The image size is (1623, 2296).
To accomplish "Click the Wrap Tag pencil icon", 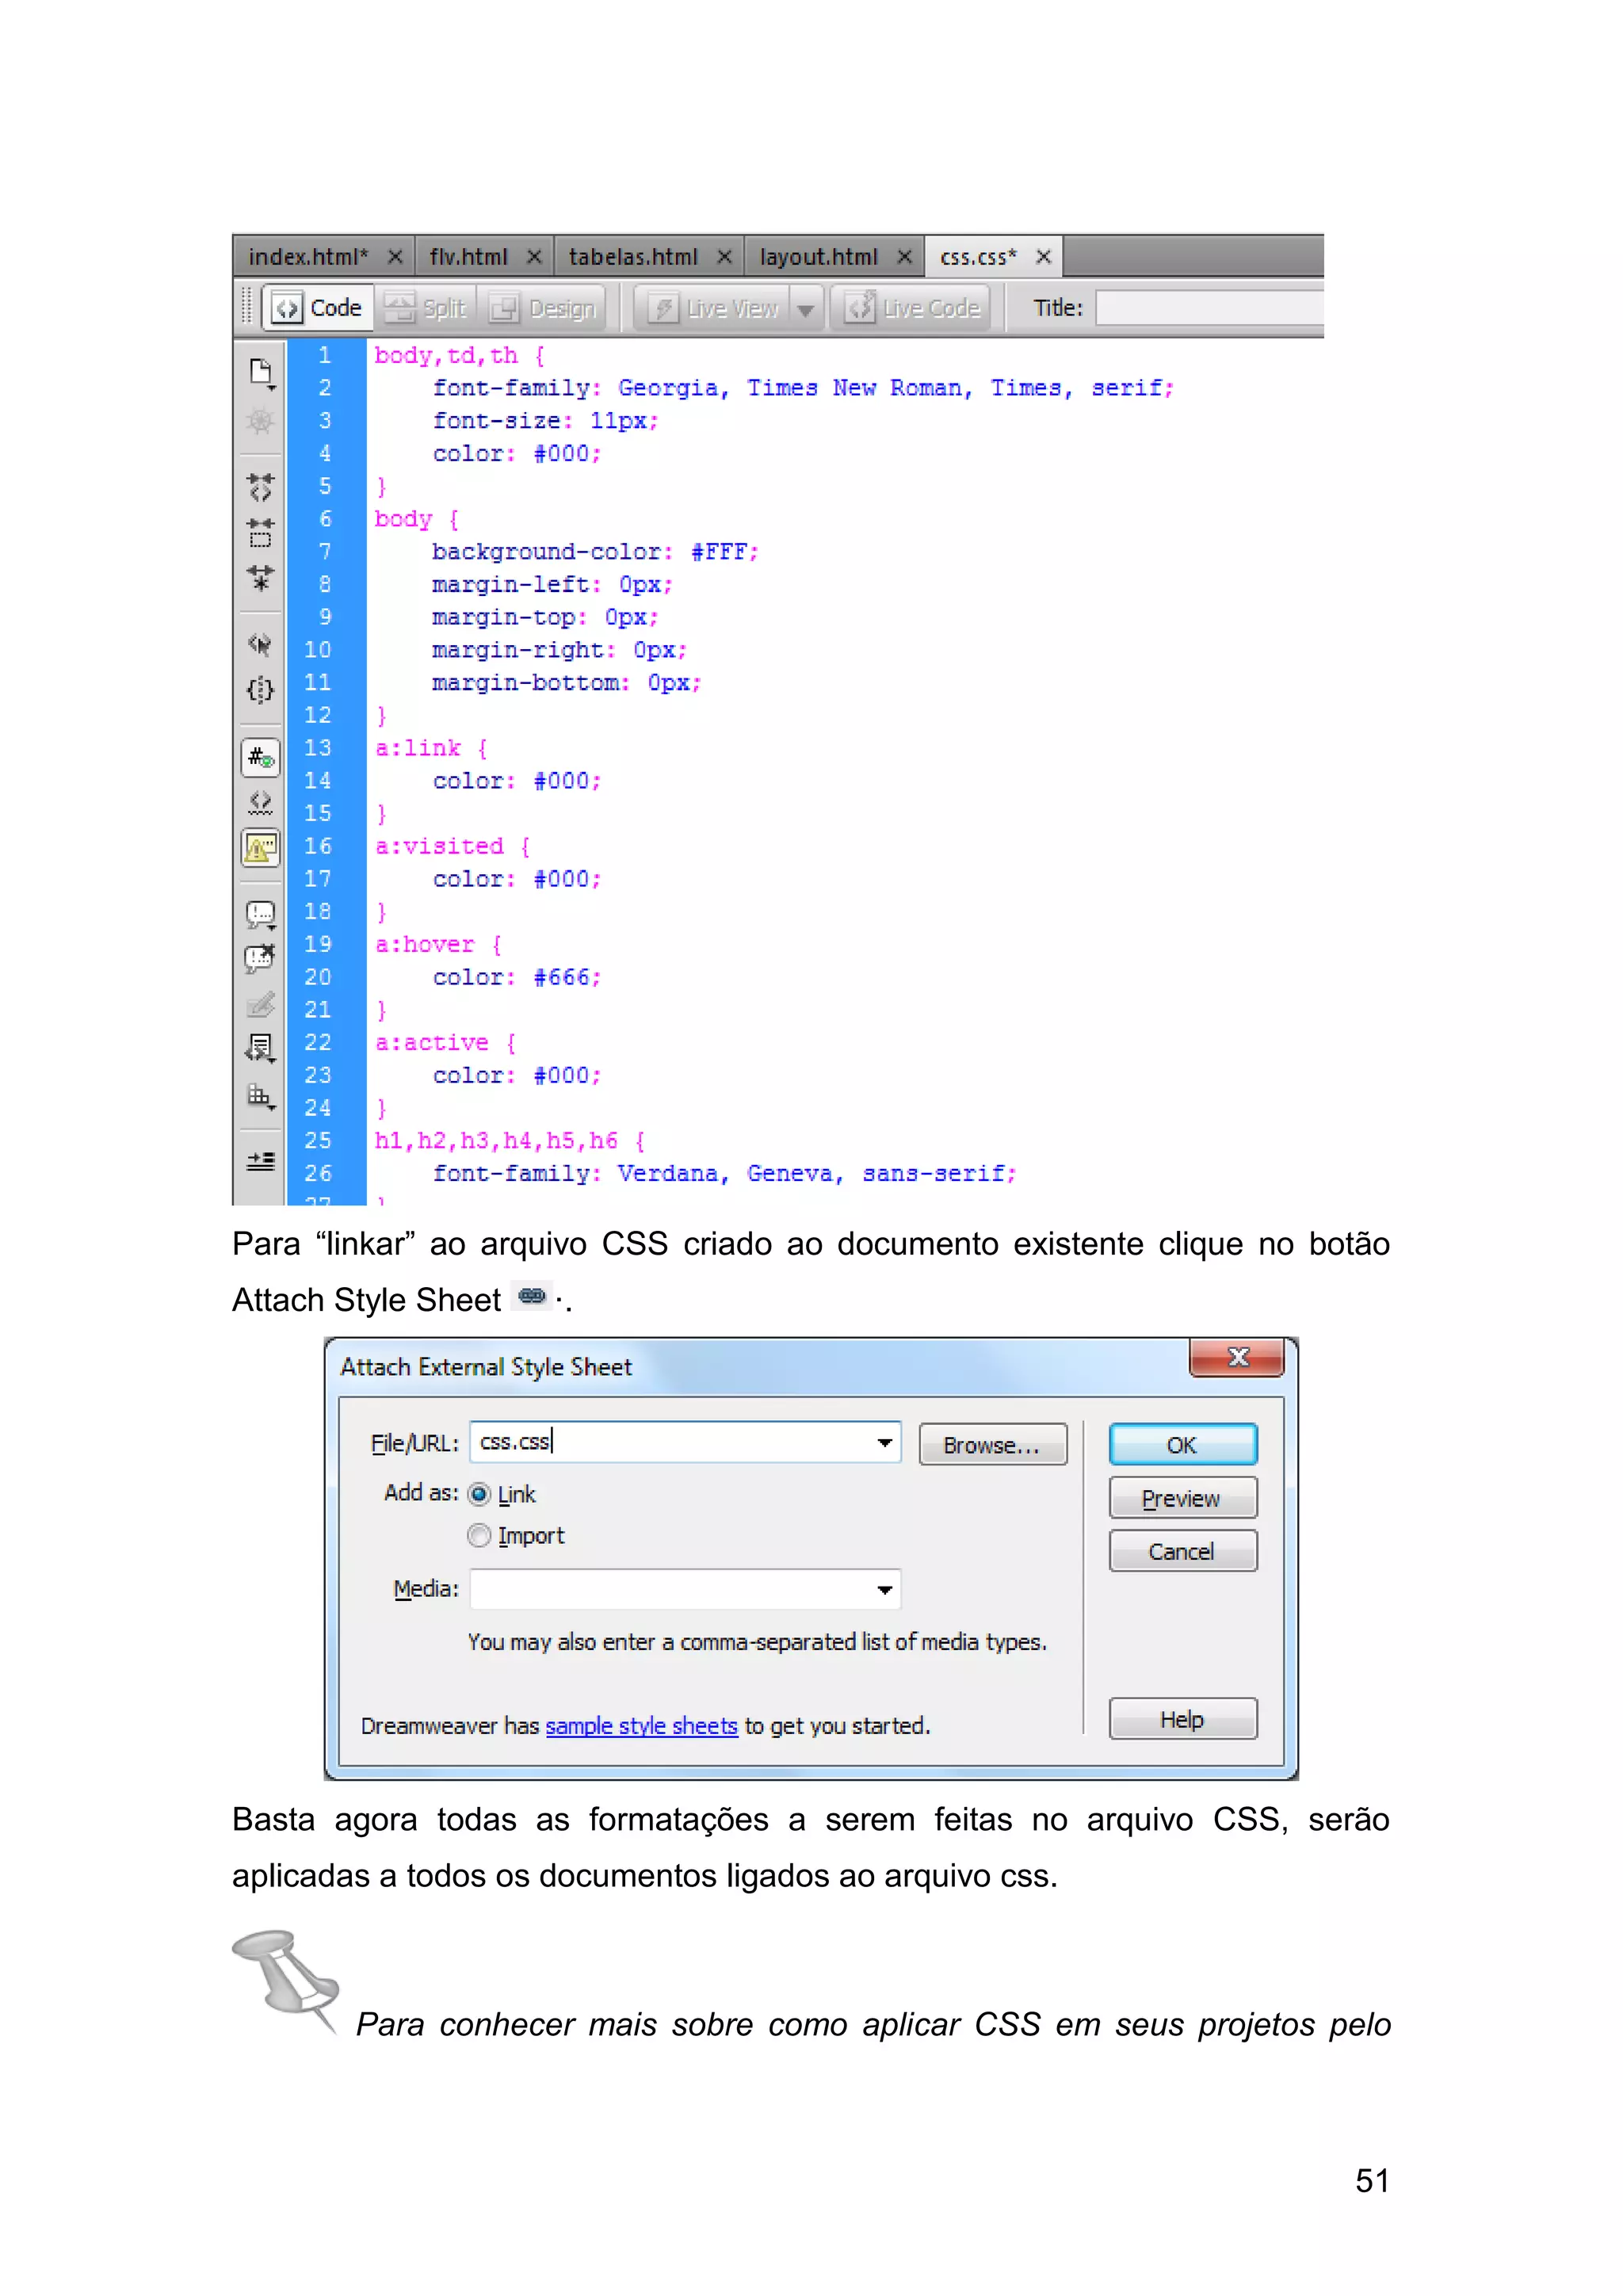I will pyautogui.click(x=260, y=1004).
